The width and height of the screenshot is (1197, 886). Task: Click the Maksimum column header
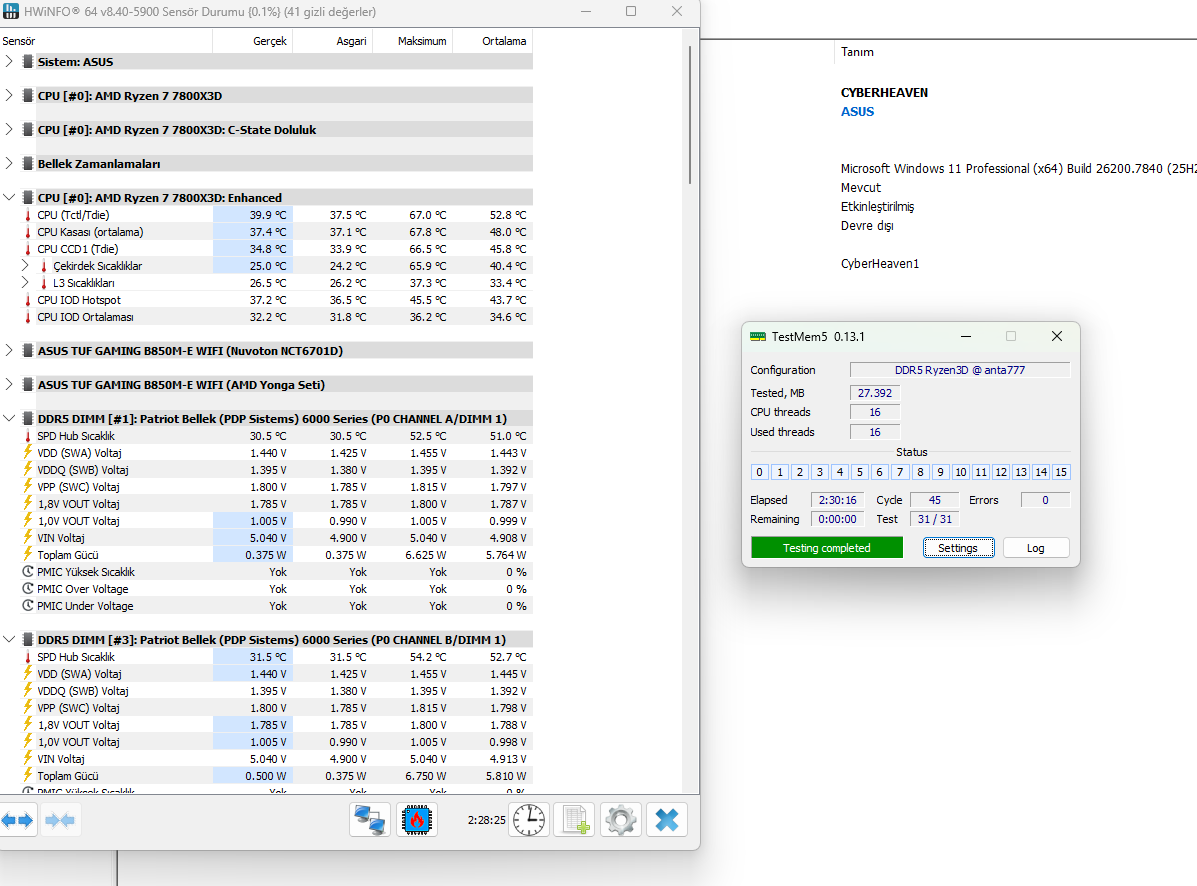412,41
